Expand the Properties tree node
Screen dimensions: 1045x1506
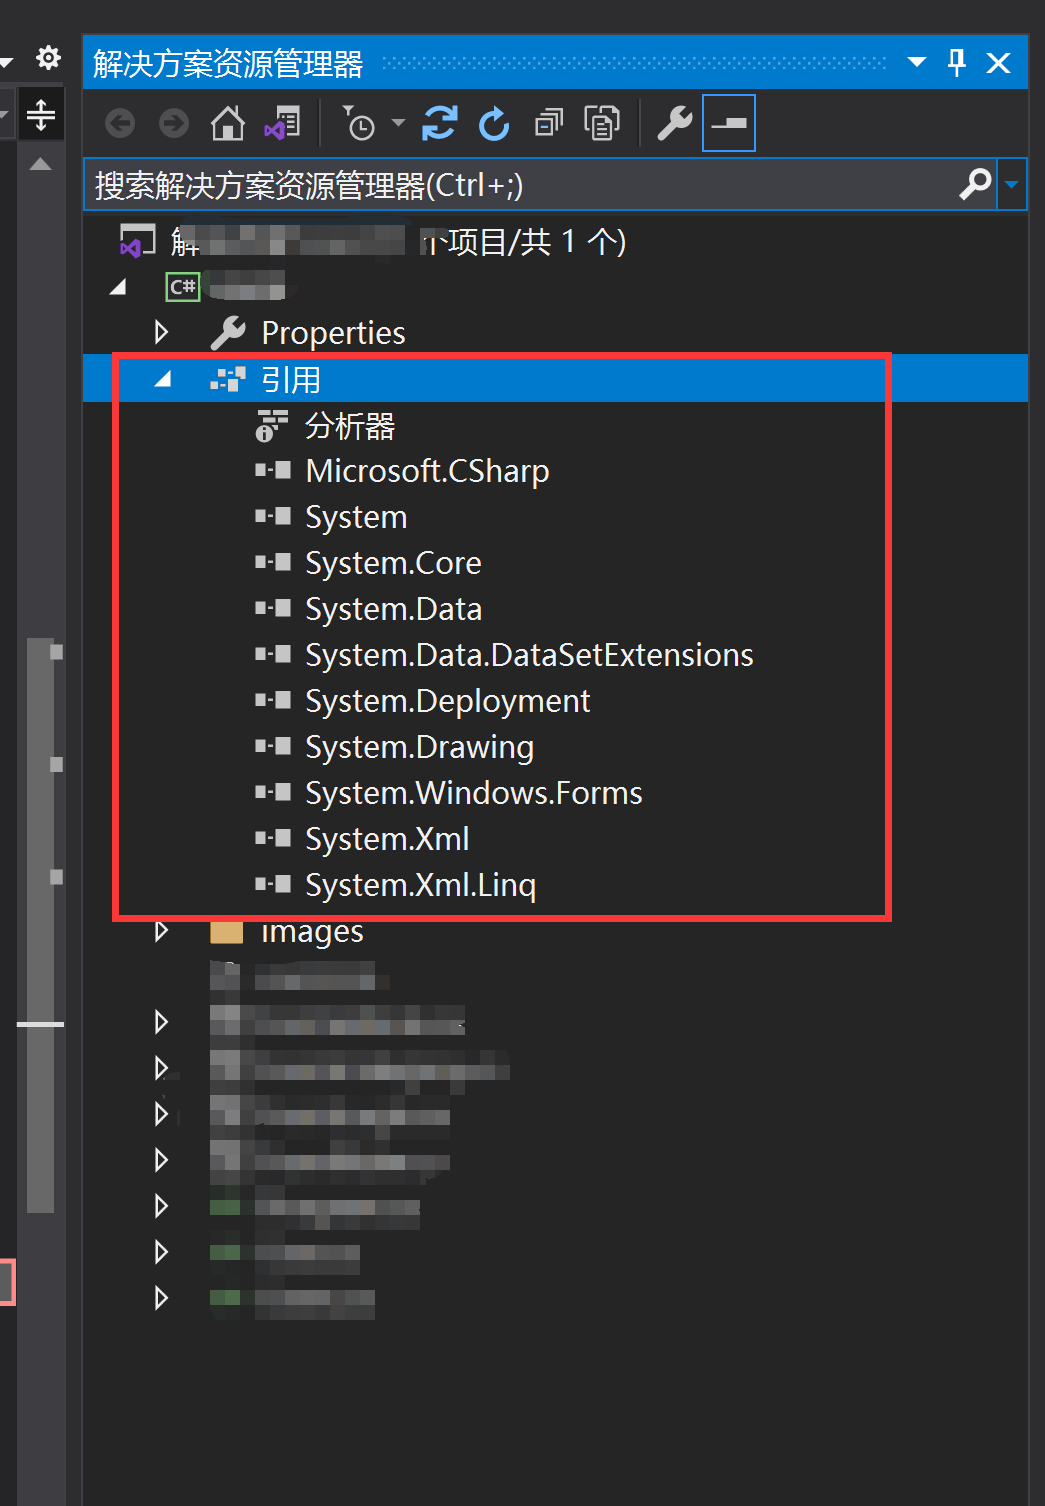click(162, 332)
